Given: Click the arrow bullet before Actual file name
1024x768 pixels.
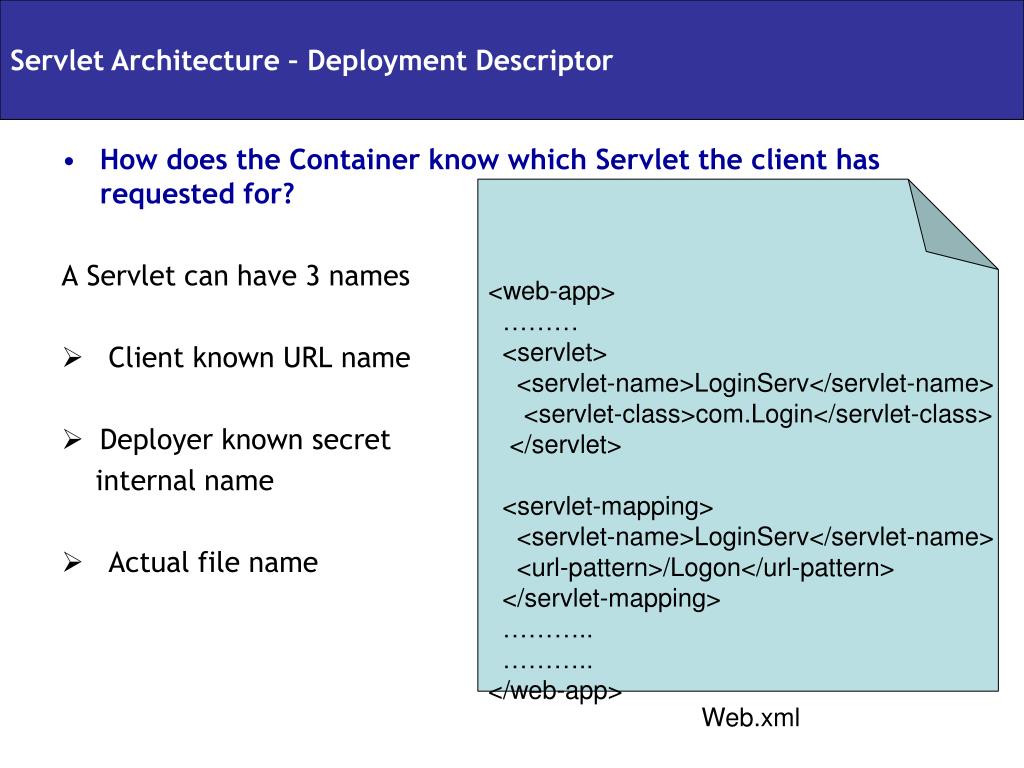Looking at the screenshot, I should (x=72, y=562).
